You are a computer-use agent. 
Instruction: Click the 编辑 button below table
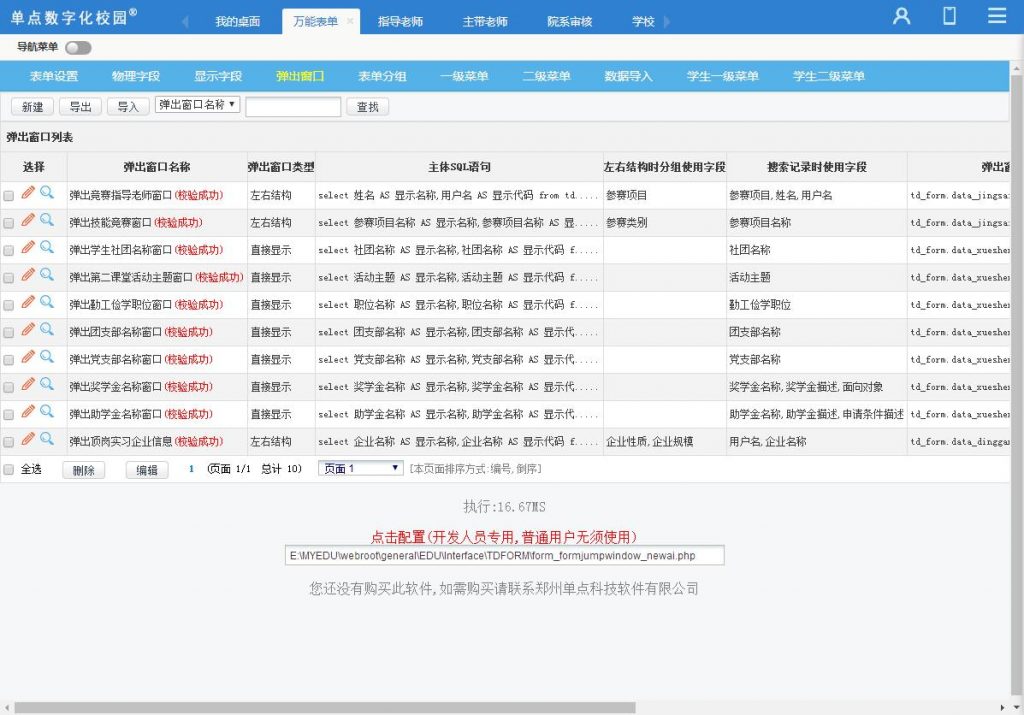tap(147, 470)
